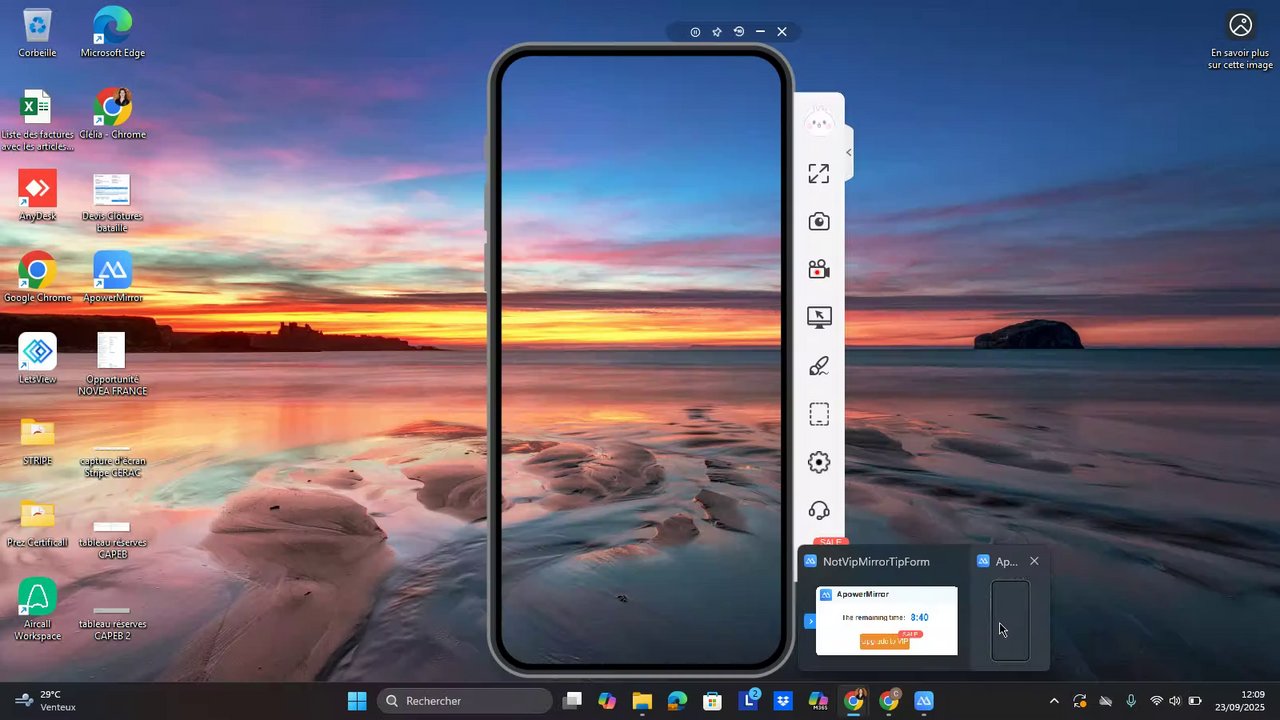Select tableau réserves CAPEB desktop file
The width and height of the screenshot is (1280, 720).
pos(112,539)
